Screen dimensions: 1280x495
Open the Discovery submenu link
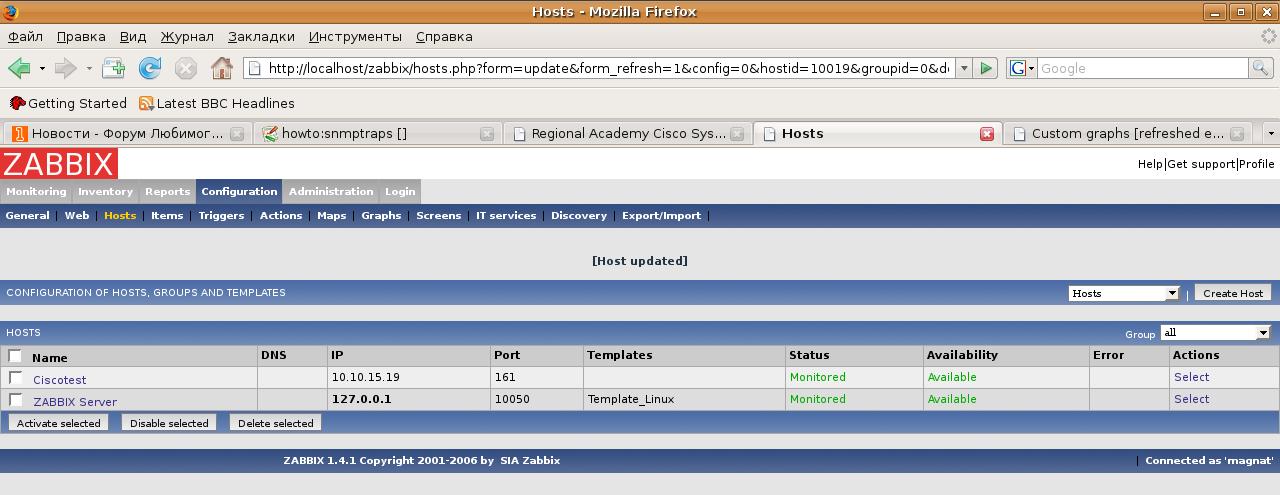click(579, 215)
